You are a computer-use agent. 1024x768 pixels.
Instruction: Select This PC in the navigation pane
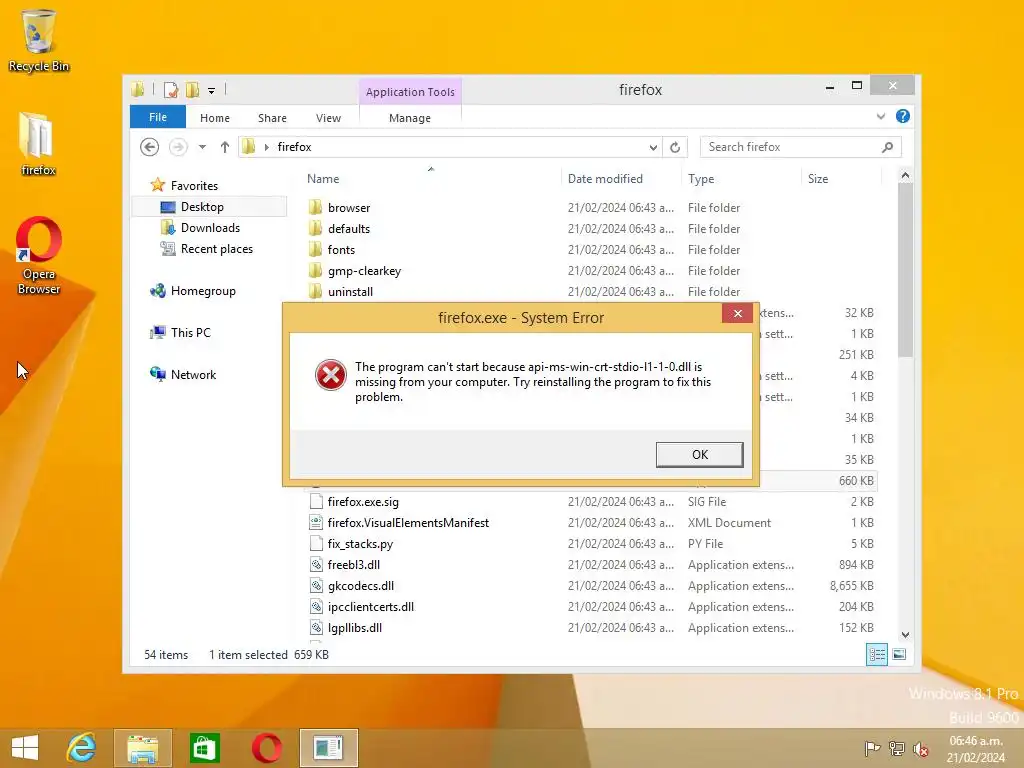pyautogui.click(x=191, y=332)
